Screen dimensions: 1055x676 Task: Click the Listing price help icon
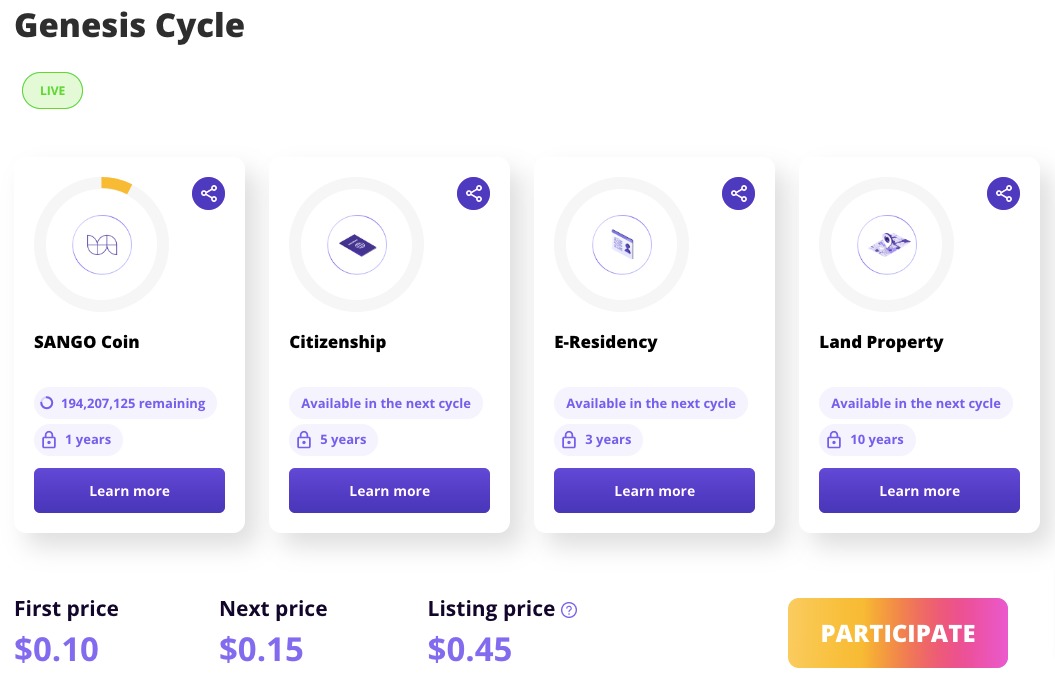(569, 610)
